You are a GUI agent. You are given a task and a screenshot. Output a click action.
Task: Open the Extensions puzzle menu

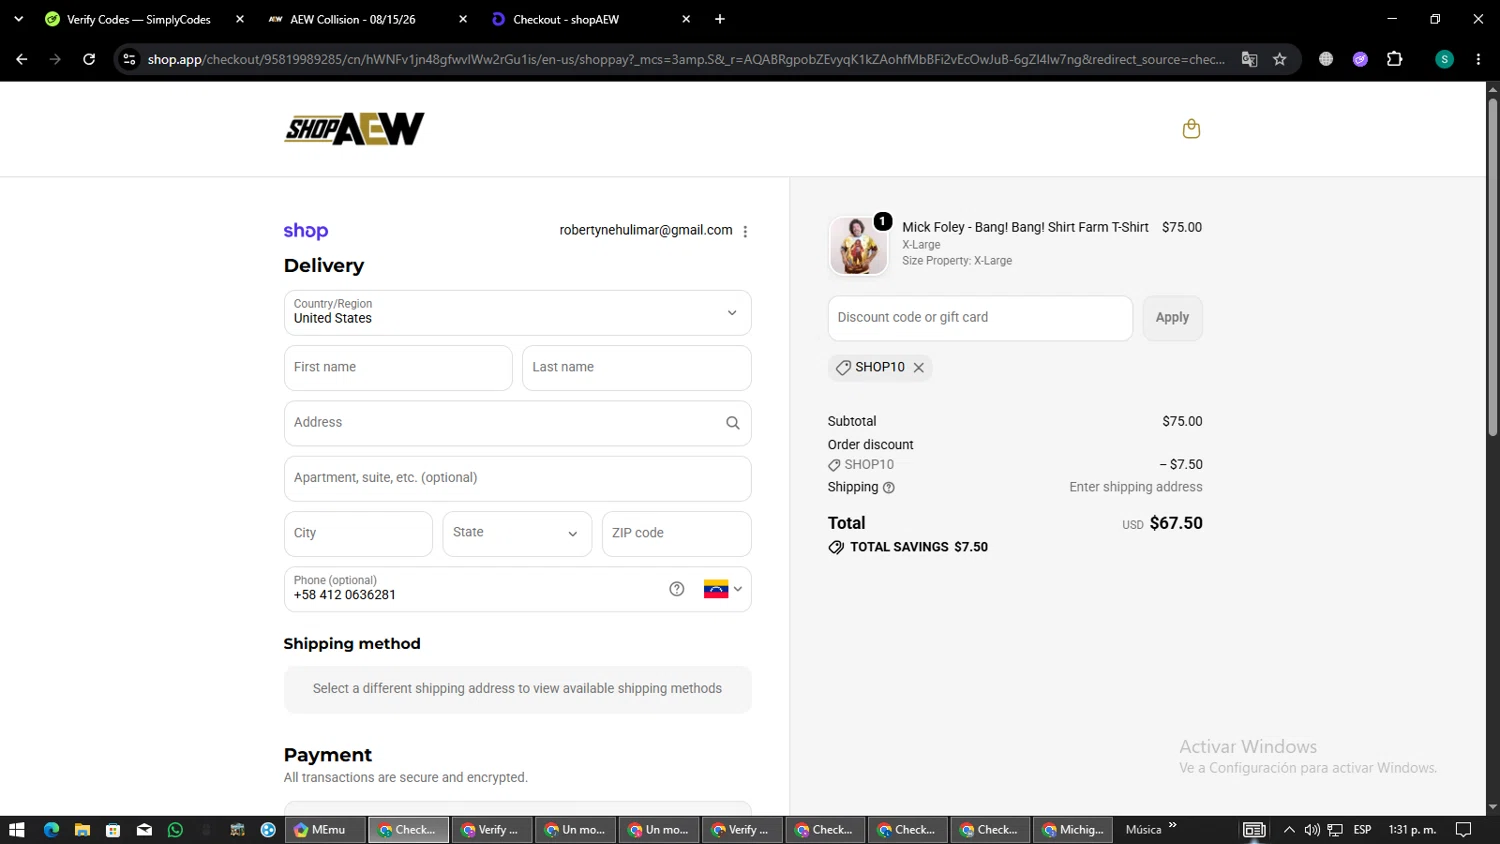(x=1395, y=59)
